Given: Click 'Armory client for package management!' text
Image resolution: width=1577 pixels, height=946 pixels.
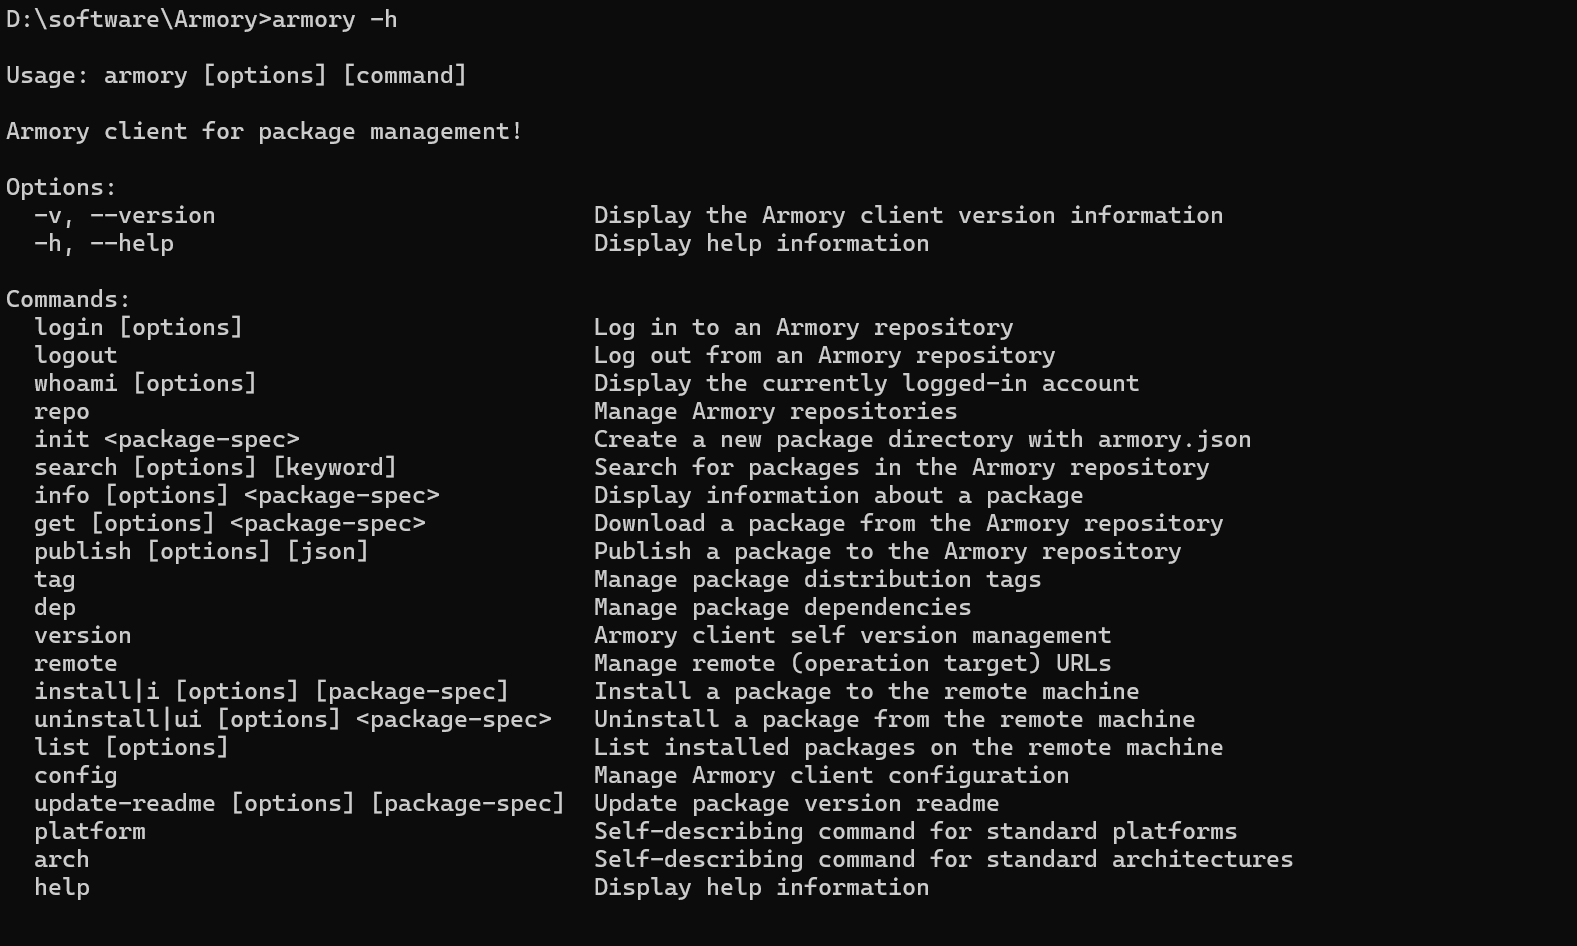Looking at the screenshot, I should point(264,132).
